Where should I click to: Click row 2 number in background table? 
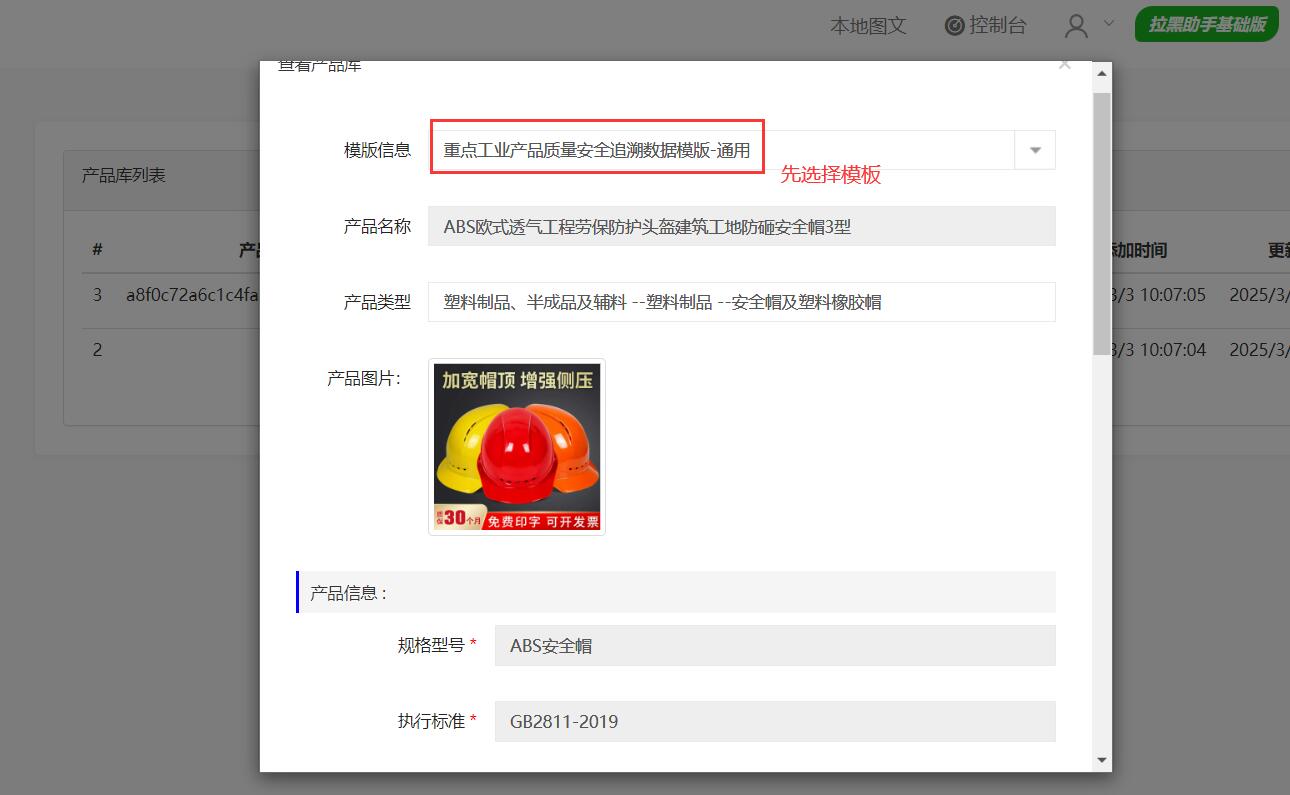tap(98, 350)
